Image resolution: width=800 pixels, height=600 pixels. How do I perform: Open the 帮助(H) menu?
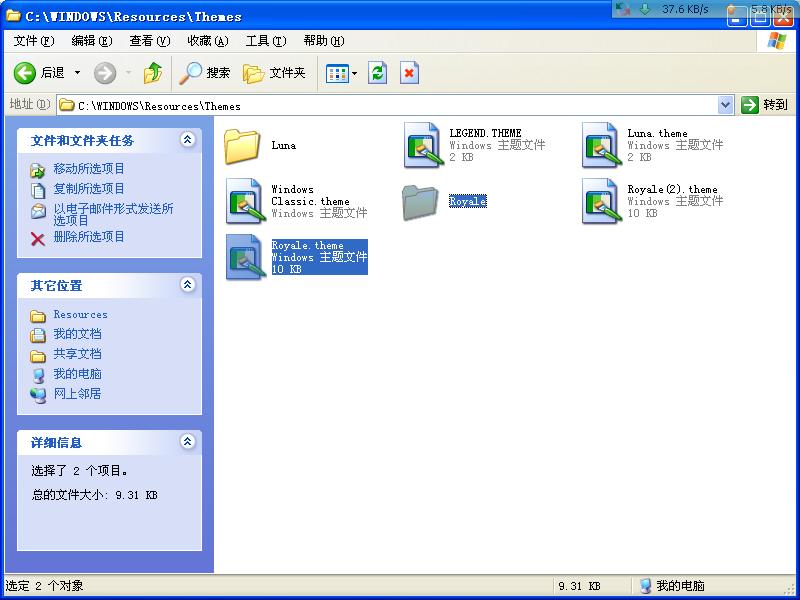(x=324, y=41)
